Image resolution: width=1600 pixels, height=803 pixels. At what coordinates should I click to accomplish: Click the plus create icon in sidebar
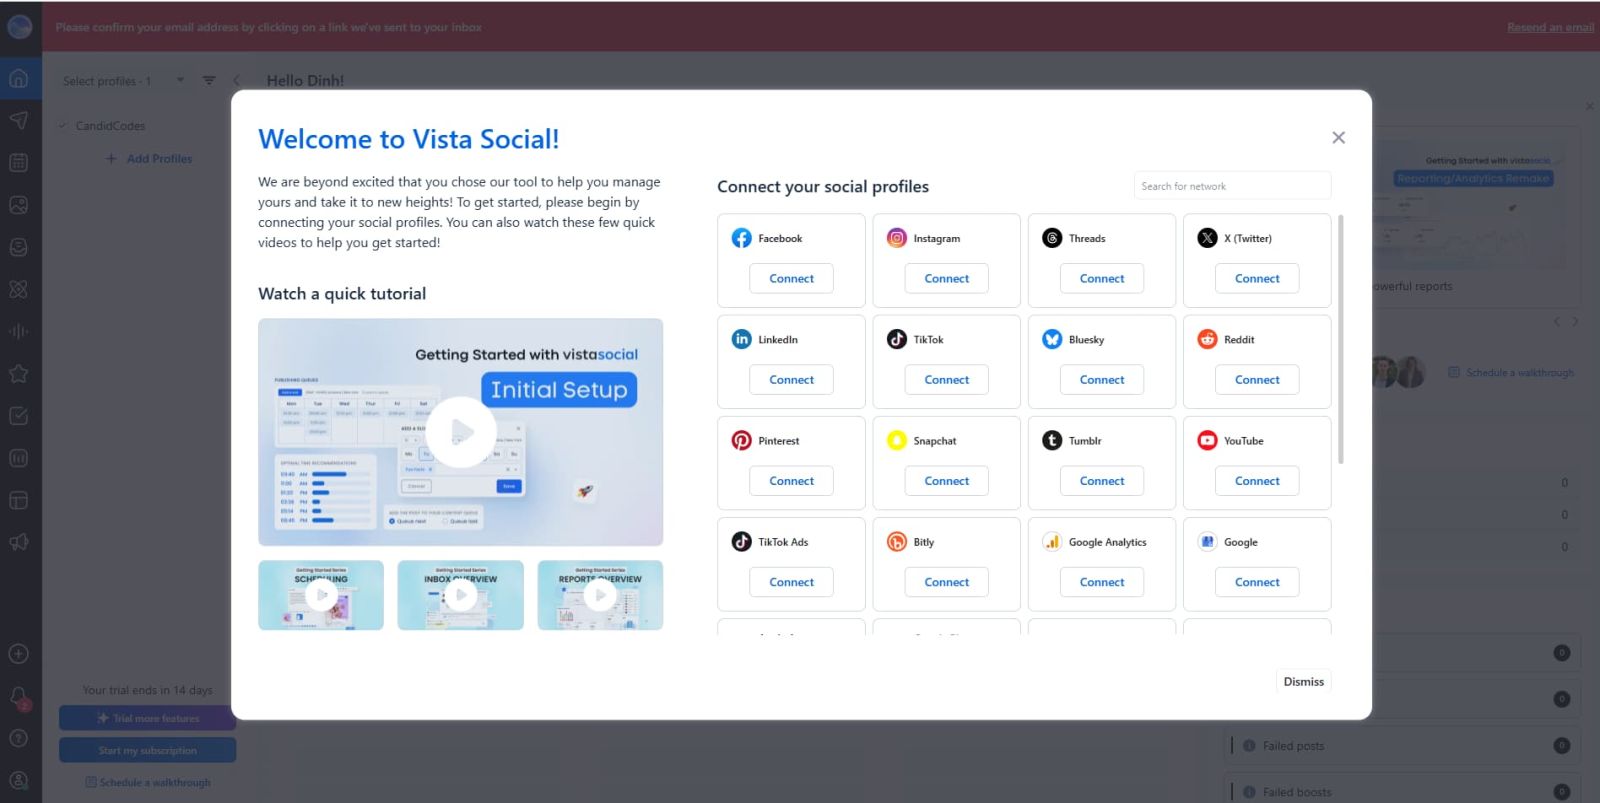pyautogui.click(x=19, y=654)
